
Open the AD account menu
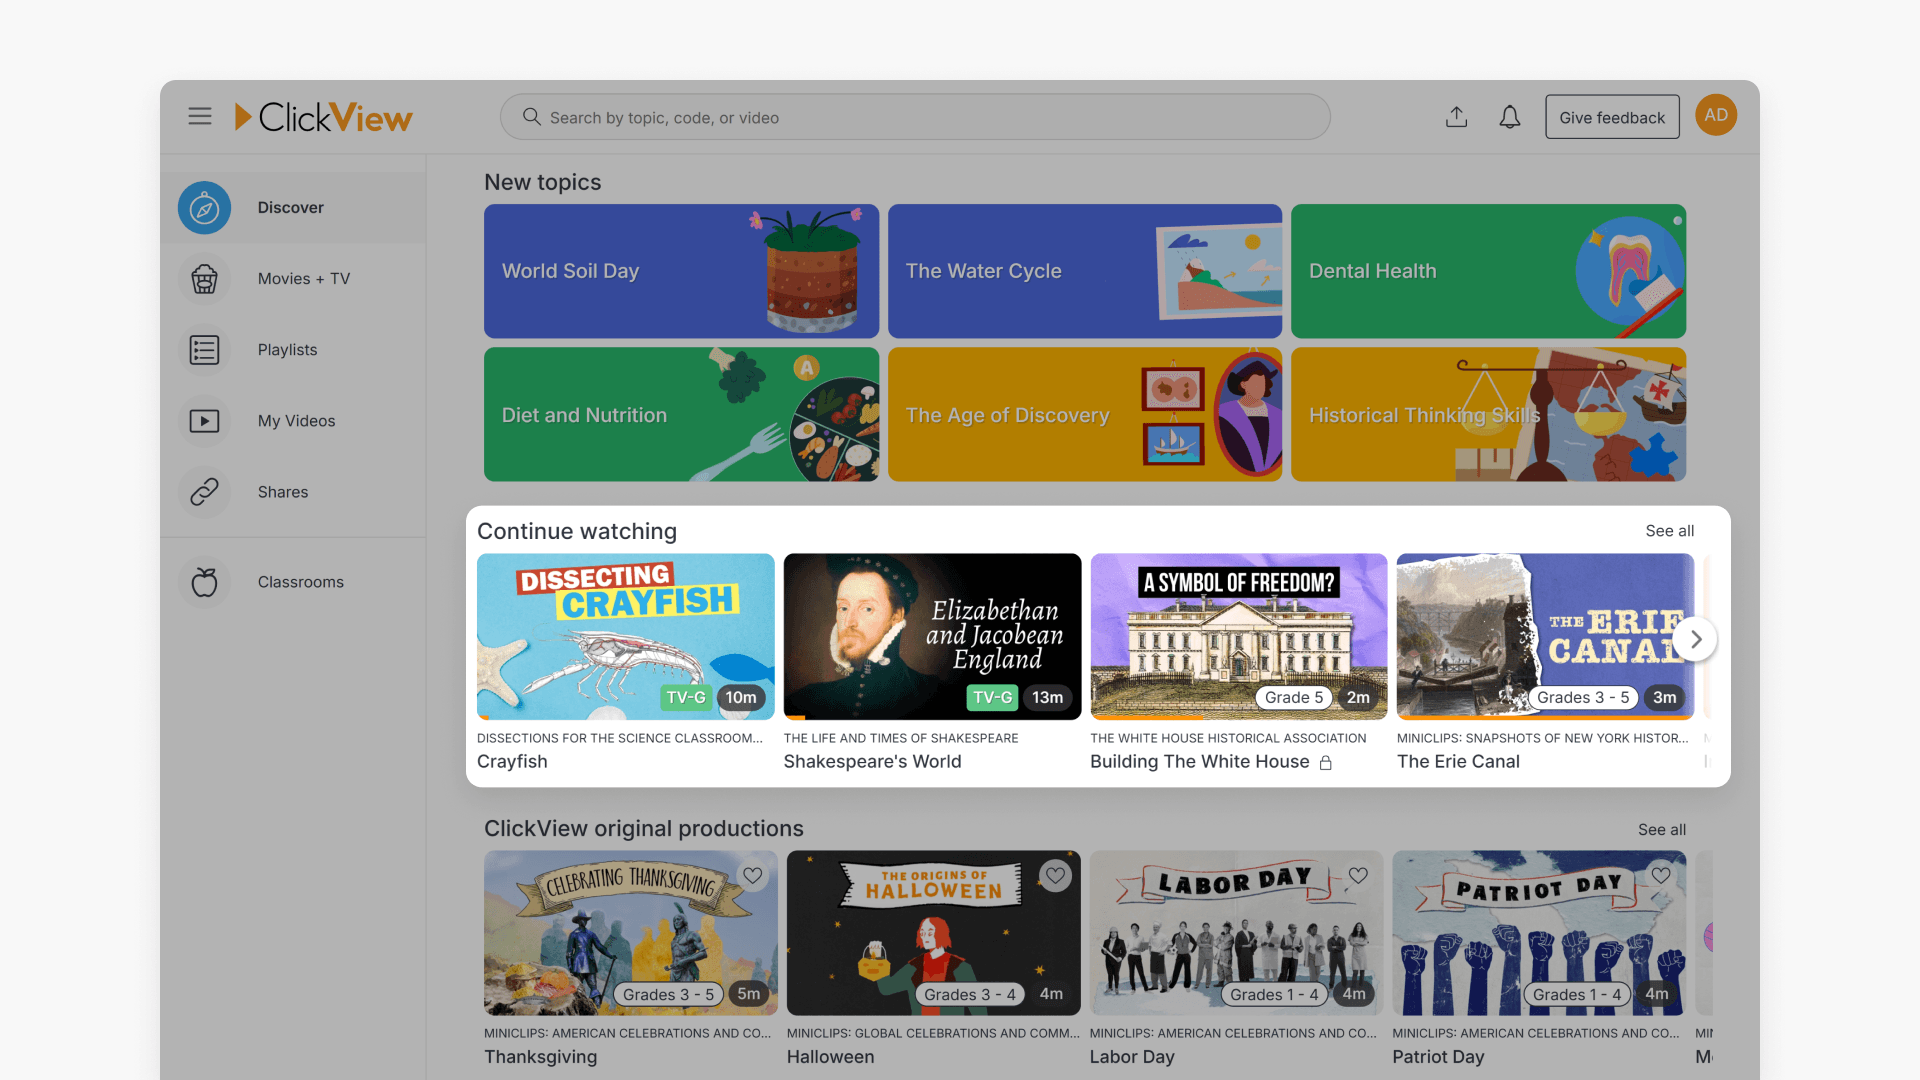coord(1716,114)
